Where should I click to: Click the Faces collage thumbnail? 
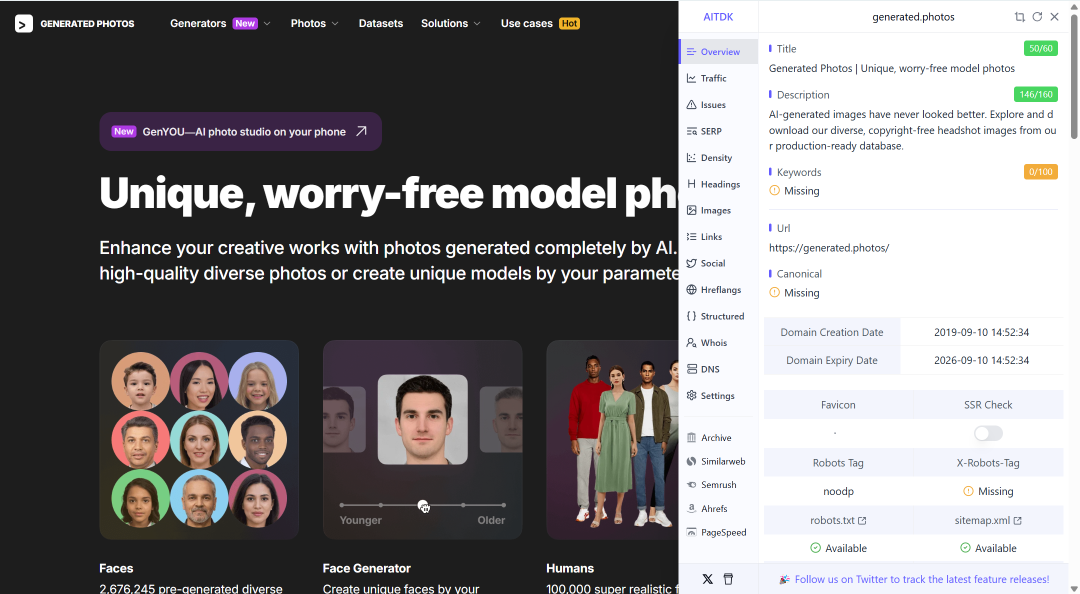(199, 440)
